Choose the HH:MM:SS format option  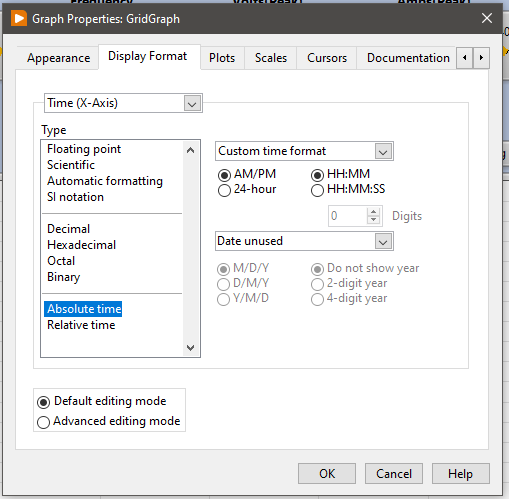(x=348, y=190)
